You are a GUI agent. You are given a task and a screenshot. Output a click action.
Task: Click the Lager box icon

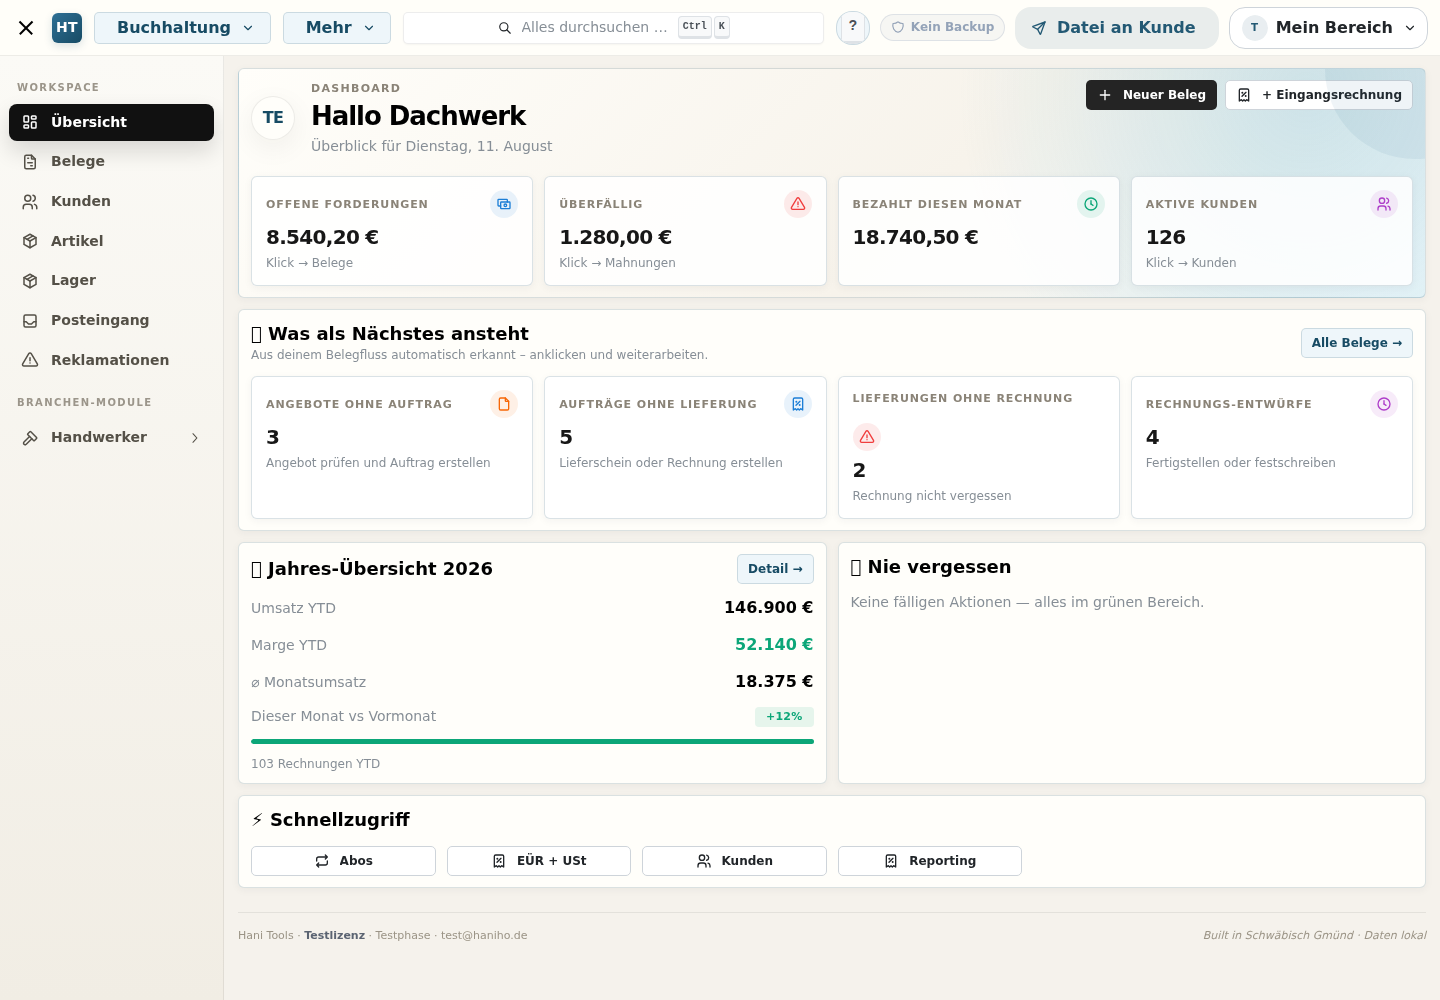point(30,281)
